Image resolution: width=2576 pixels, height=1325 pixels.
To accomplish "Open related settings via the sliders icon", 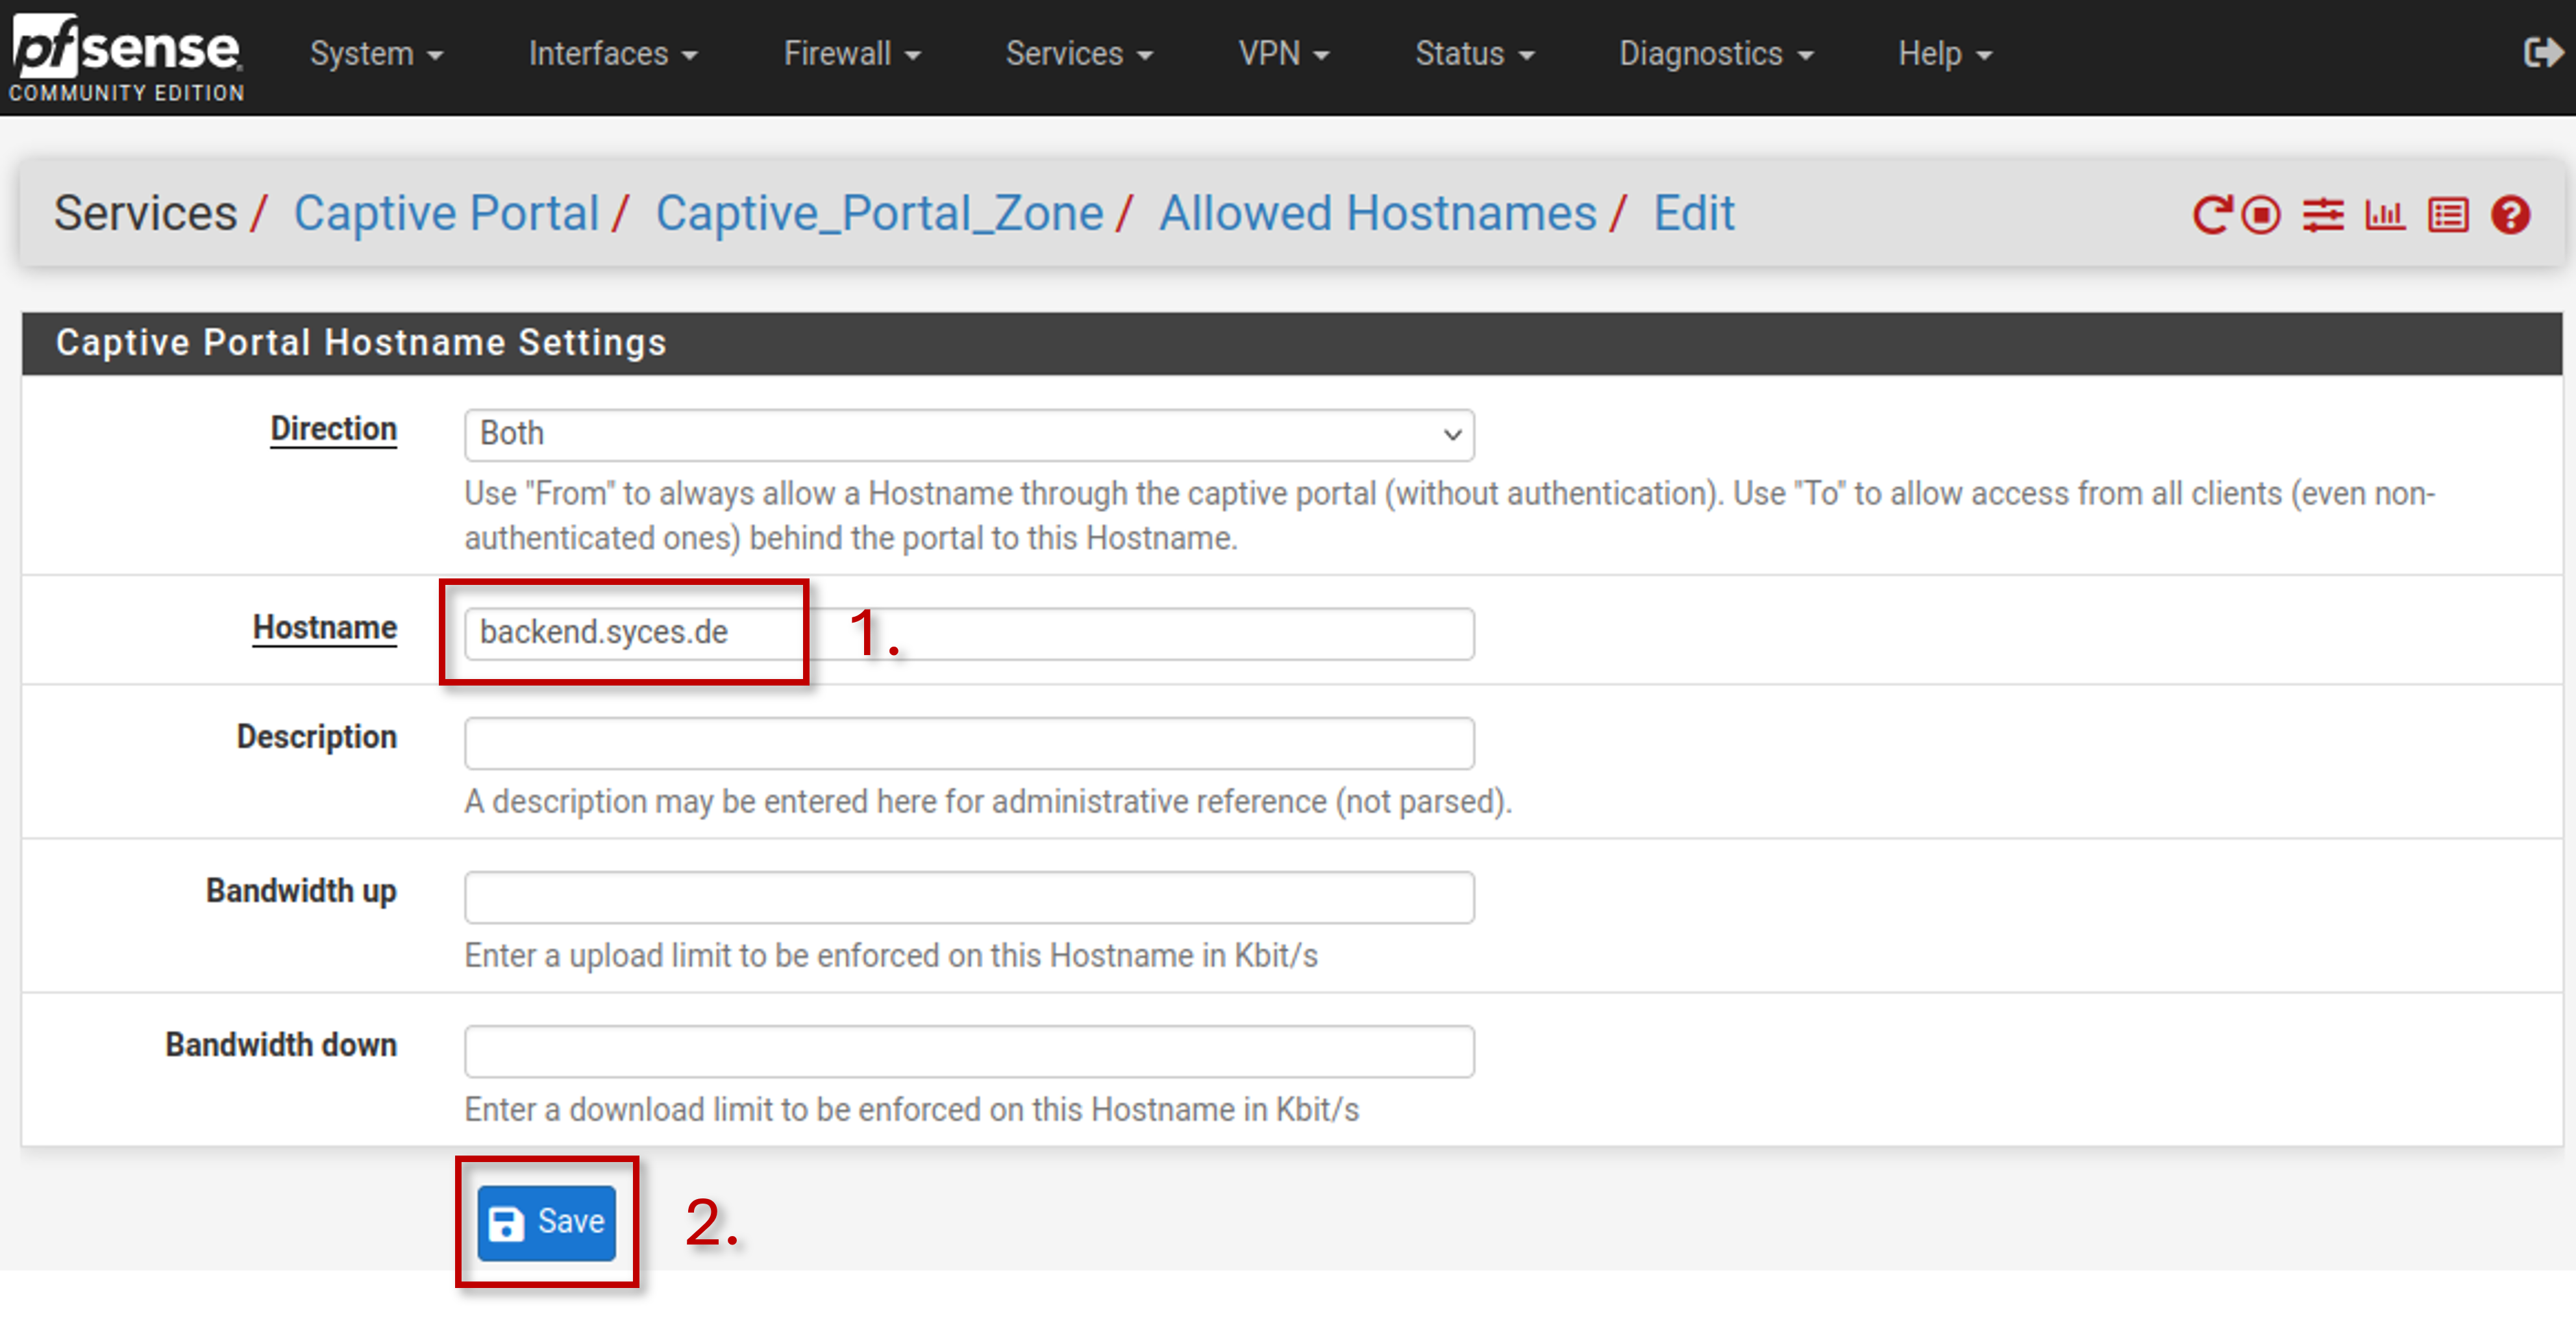I will point(2323,214).
